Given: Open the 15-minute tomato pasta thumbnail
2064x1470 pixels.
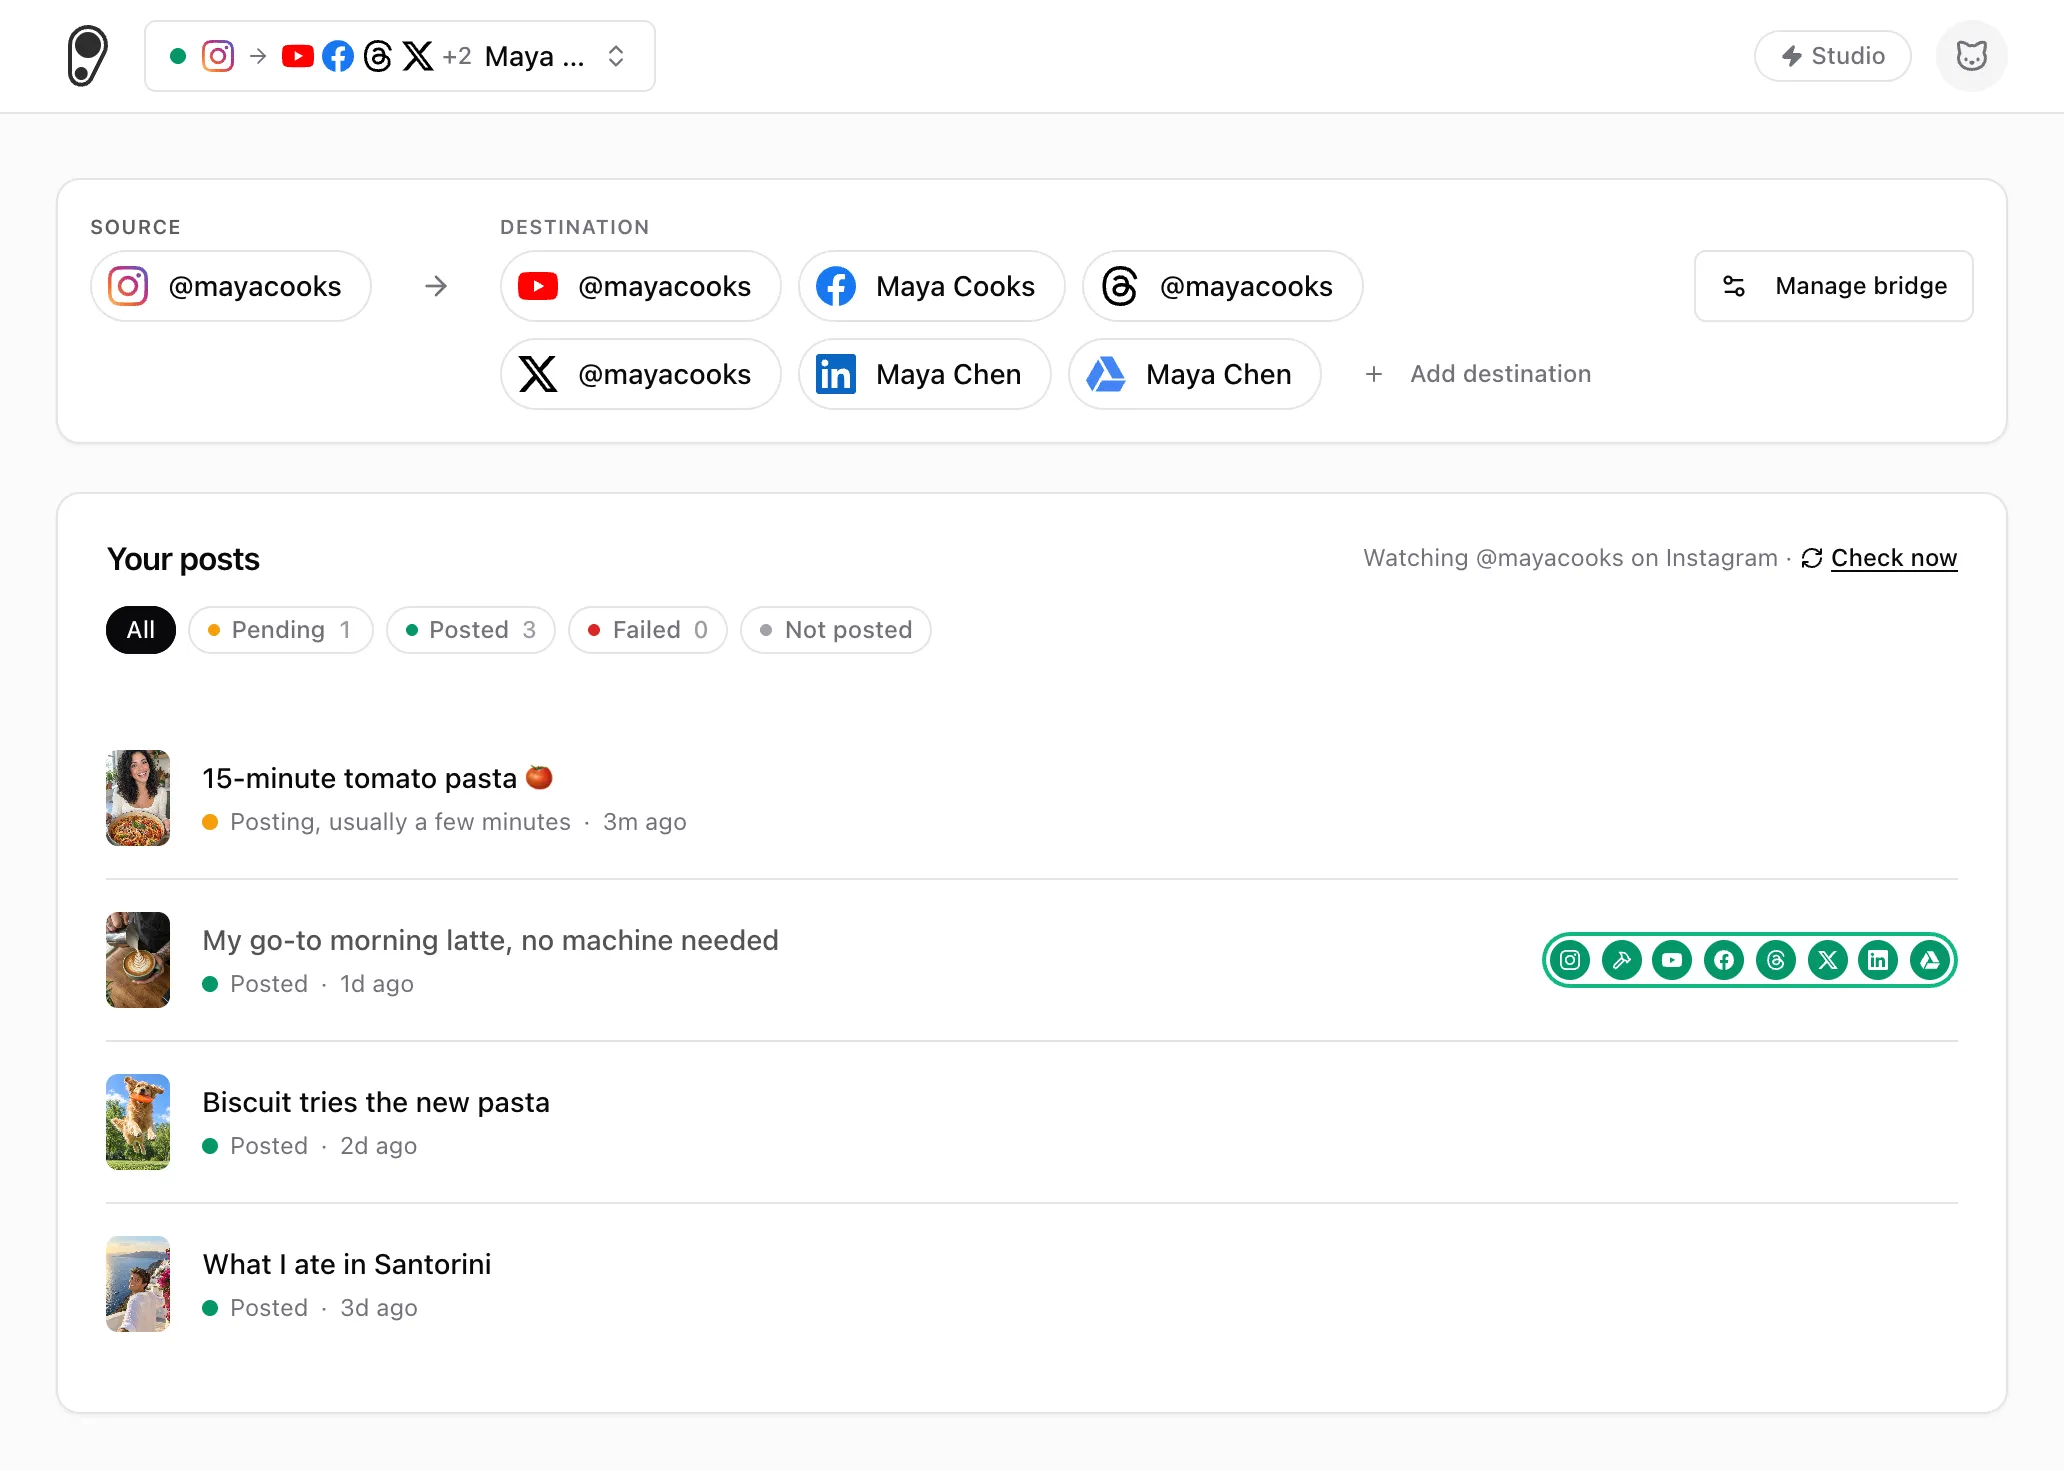Looking at the screenshot, I should pyautogui.click(x=138, y=798).
